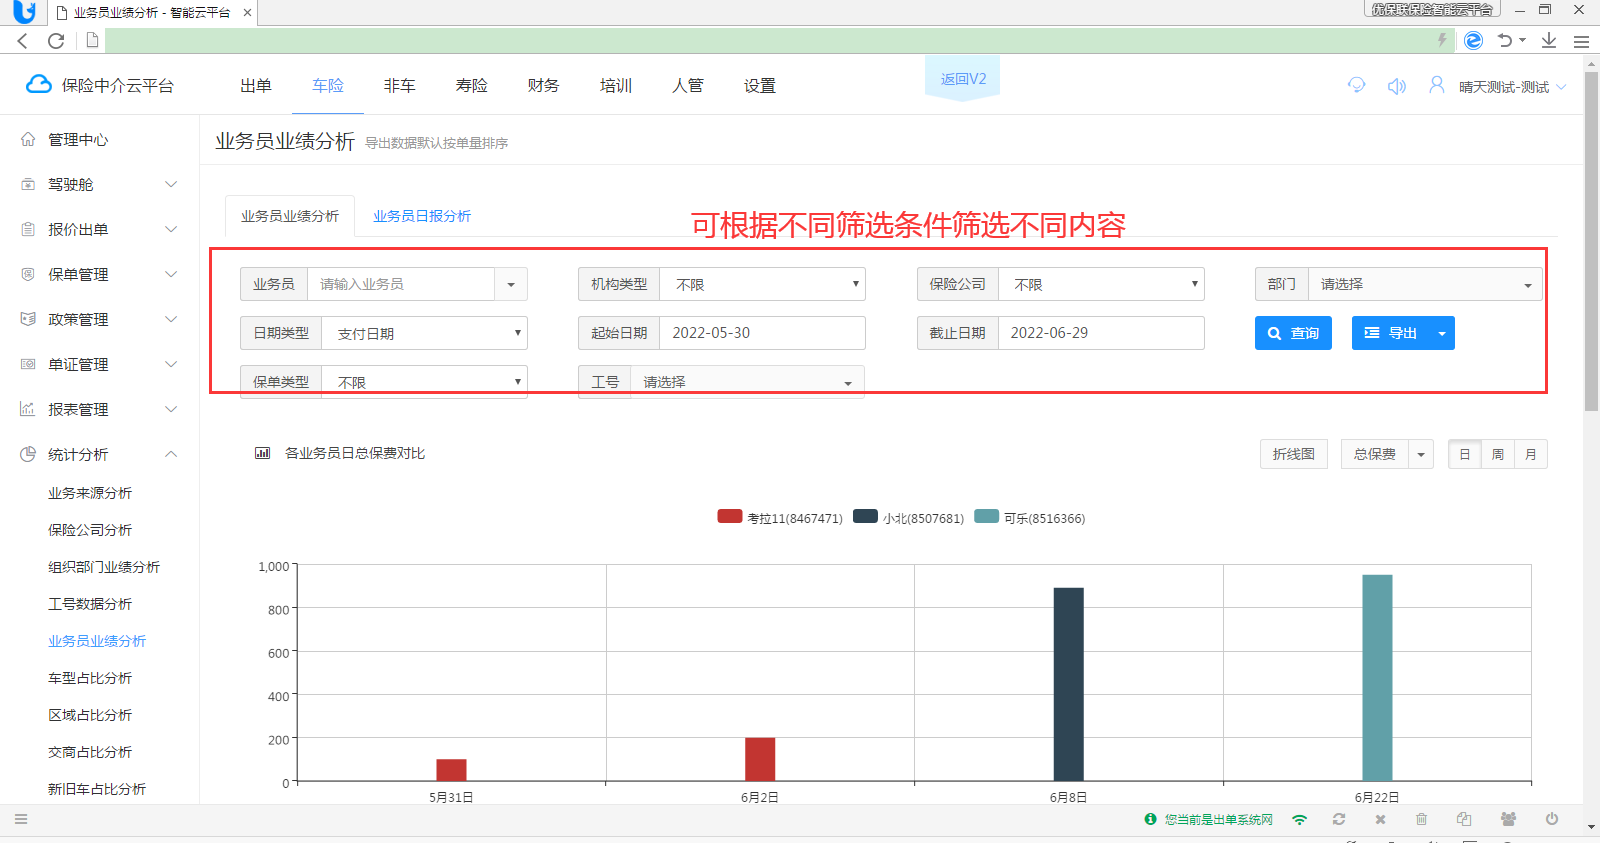Click the lightning speed-mode icon in address bar
The image size is (1600, 843).
pos(1442,40)
